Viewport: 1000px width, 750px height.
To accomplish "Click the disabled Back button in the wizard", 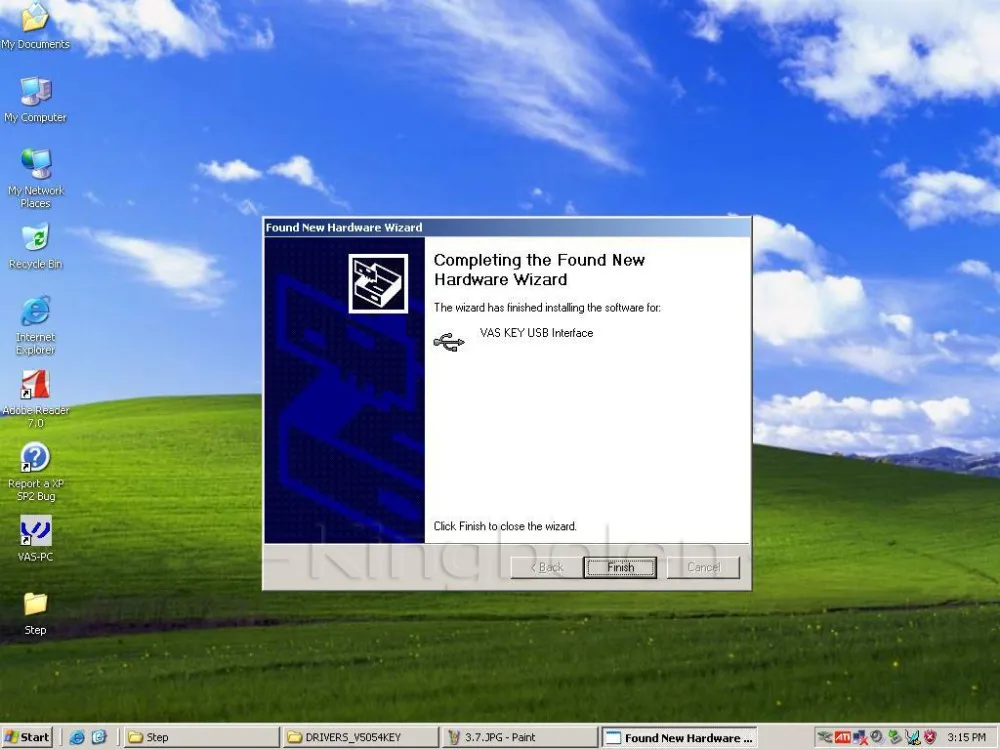I will (547, 567).
